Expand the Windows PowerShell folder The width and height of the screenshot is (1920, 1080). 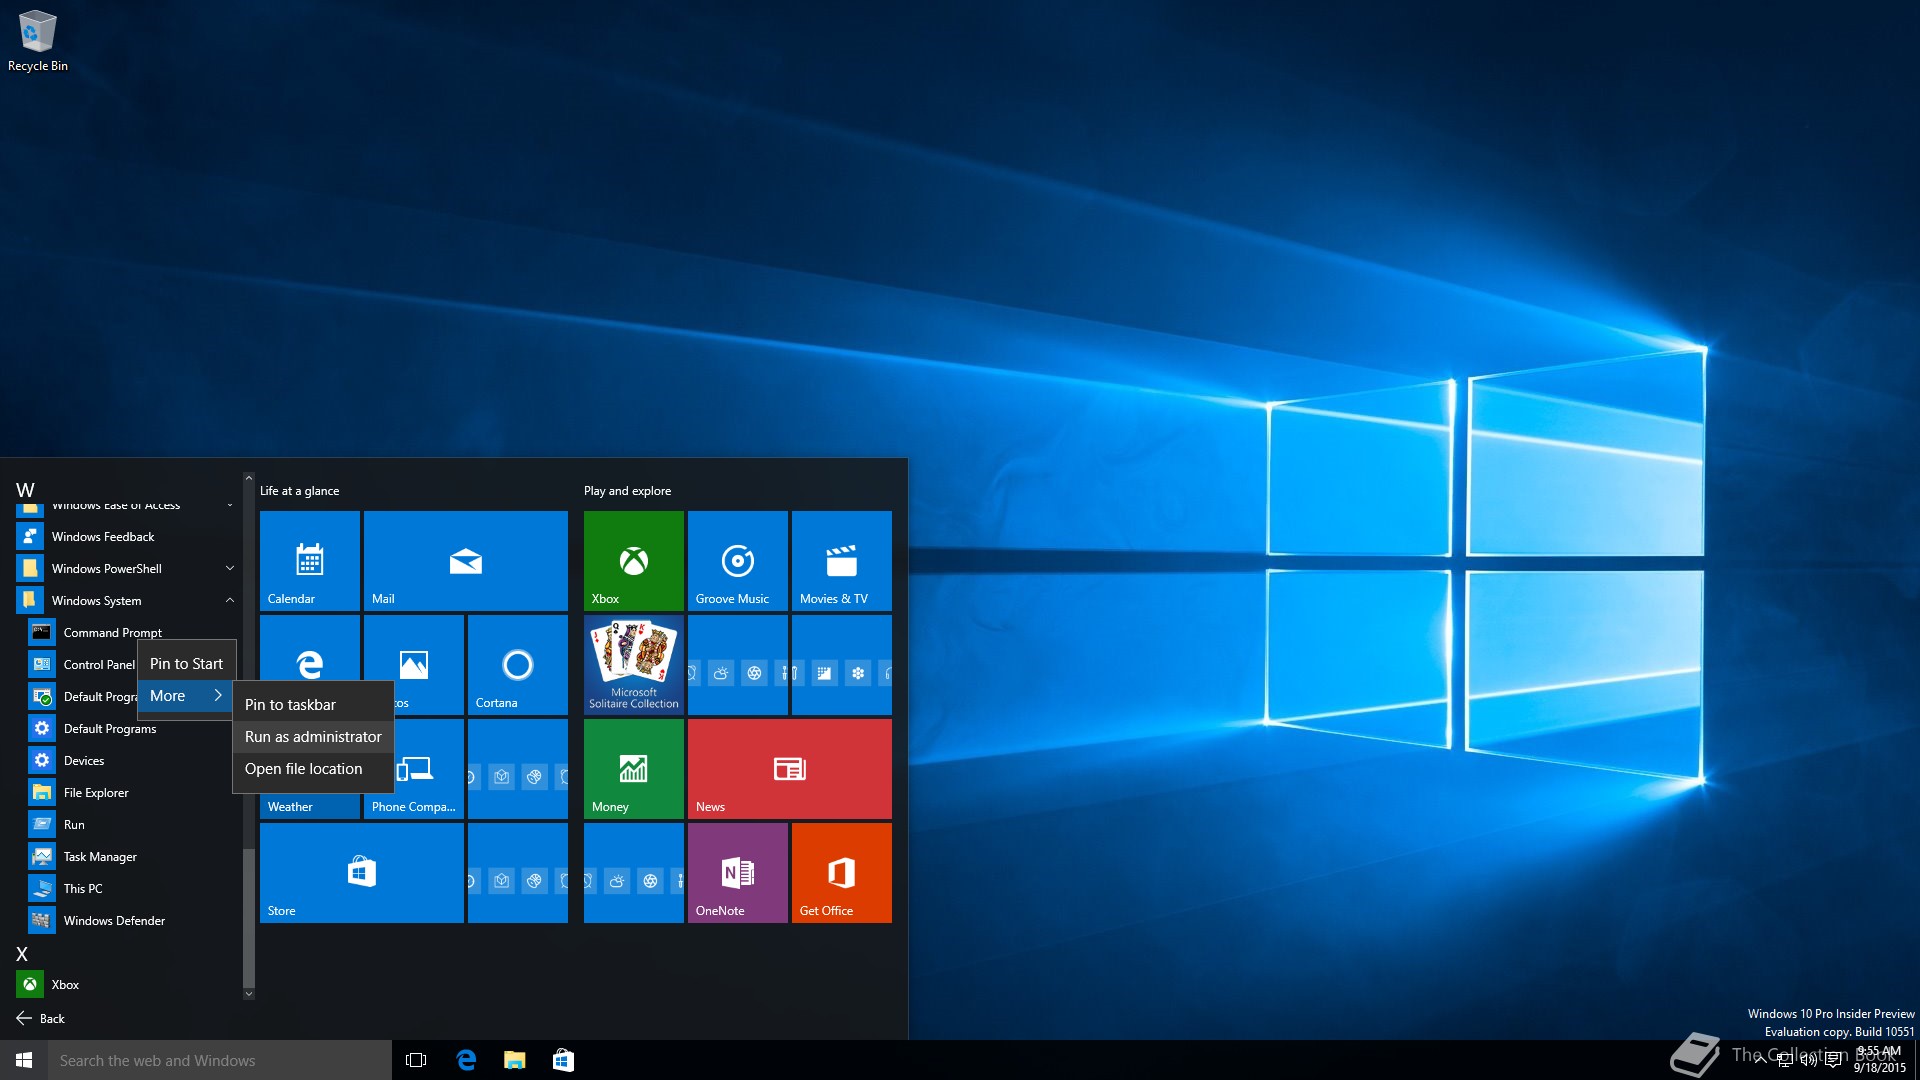click(x=230, y=568)
